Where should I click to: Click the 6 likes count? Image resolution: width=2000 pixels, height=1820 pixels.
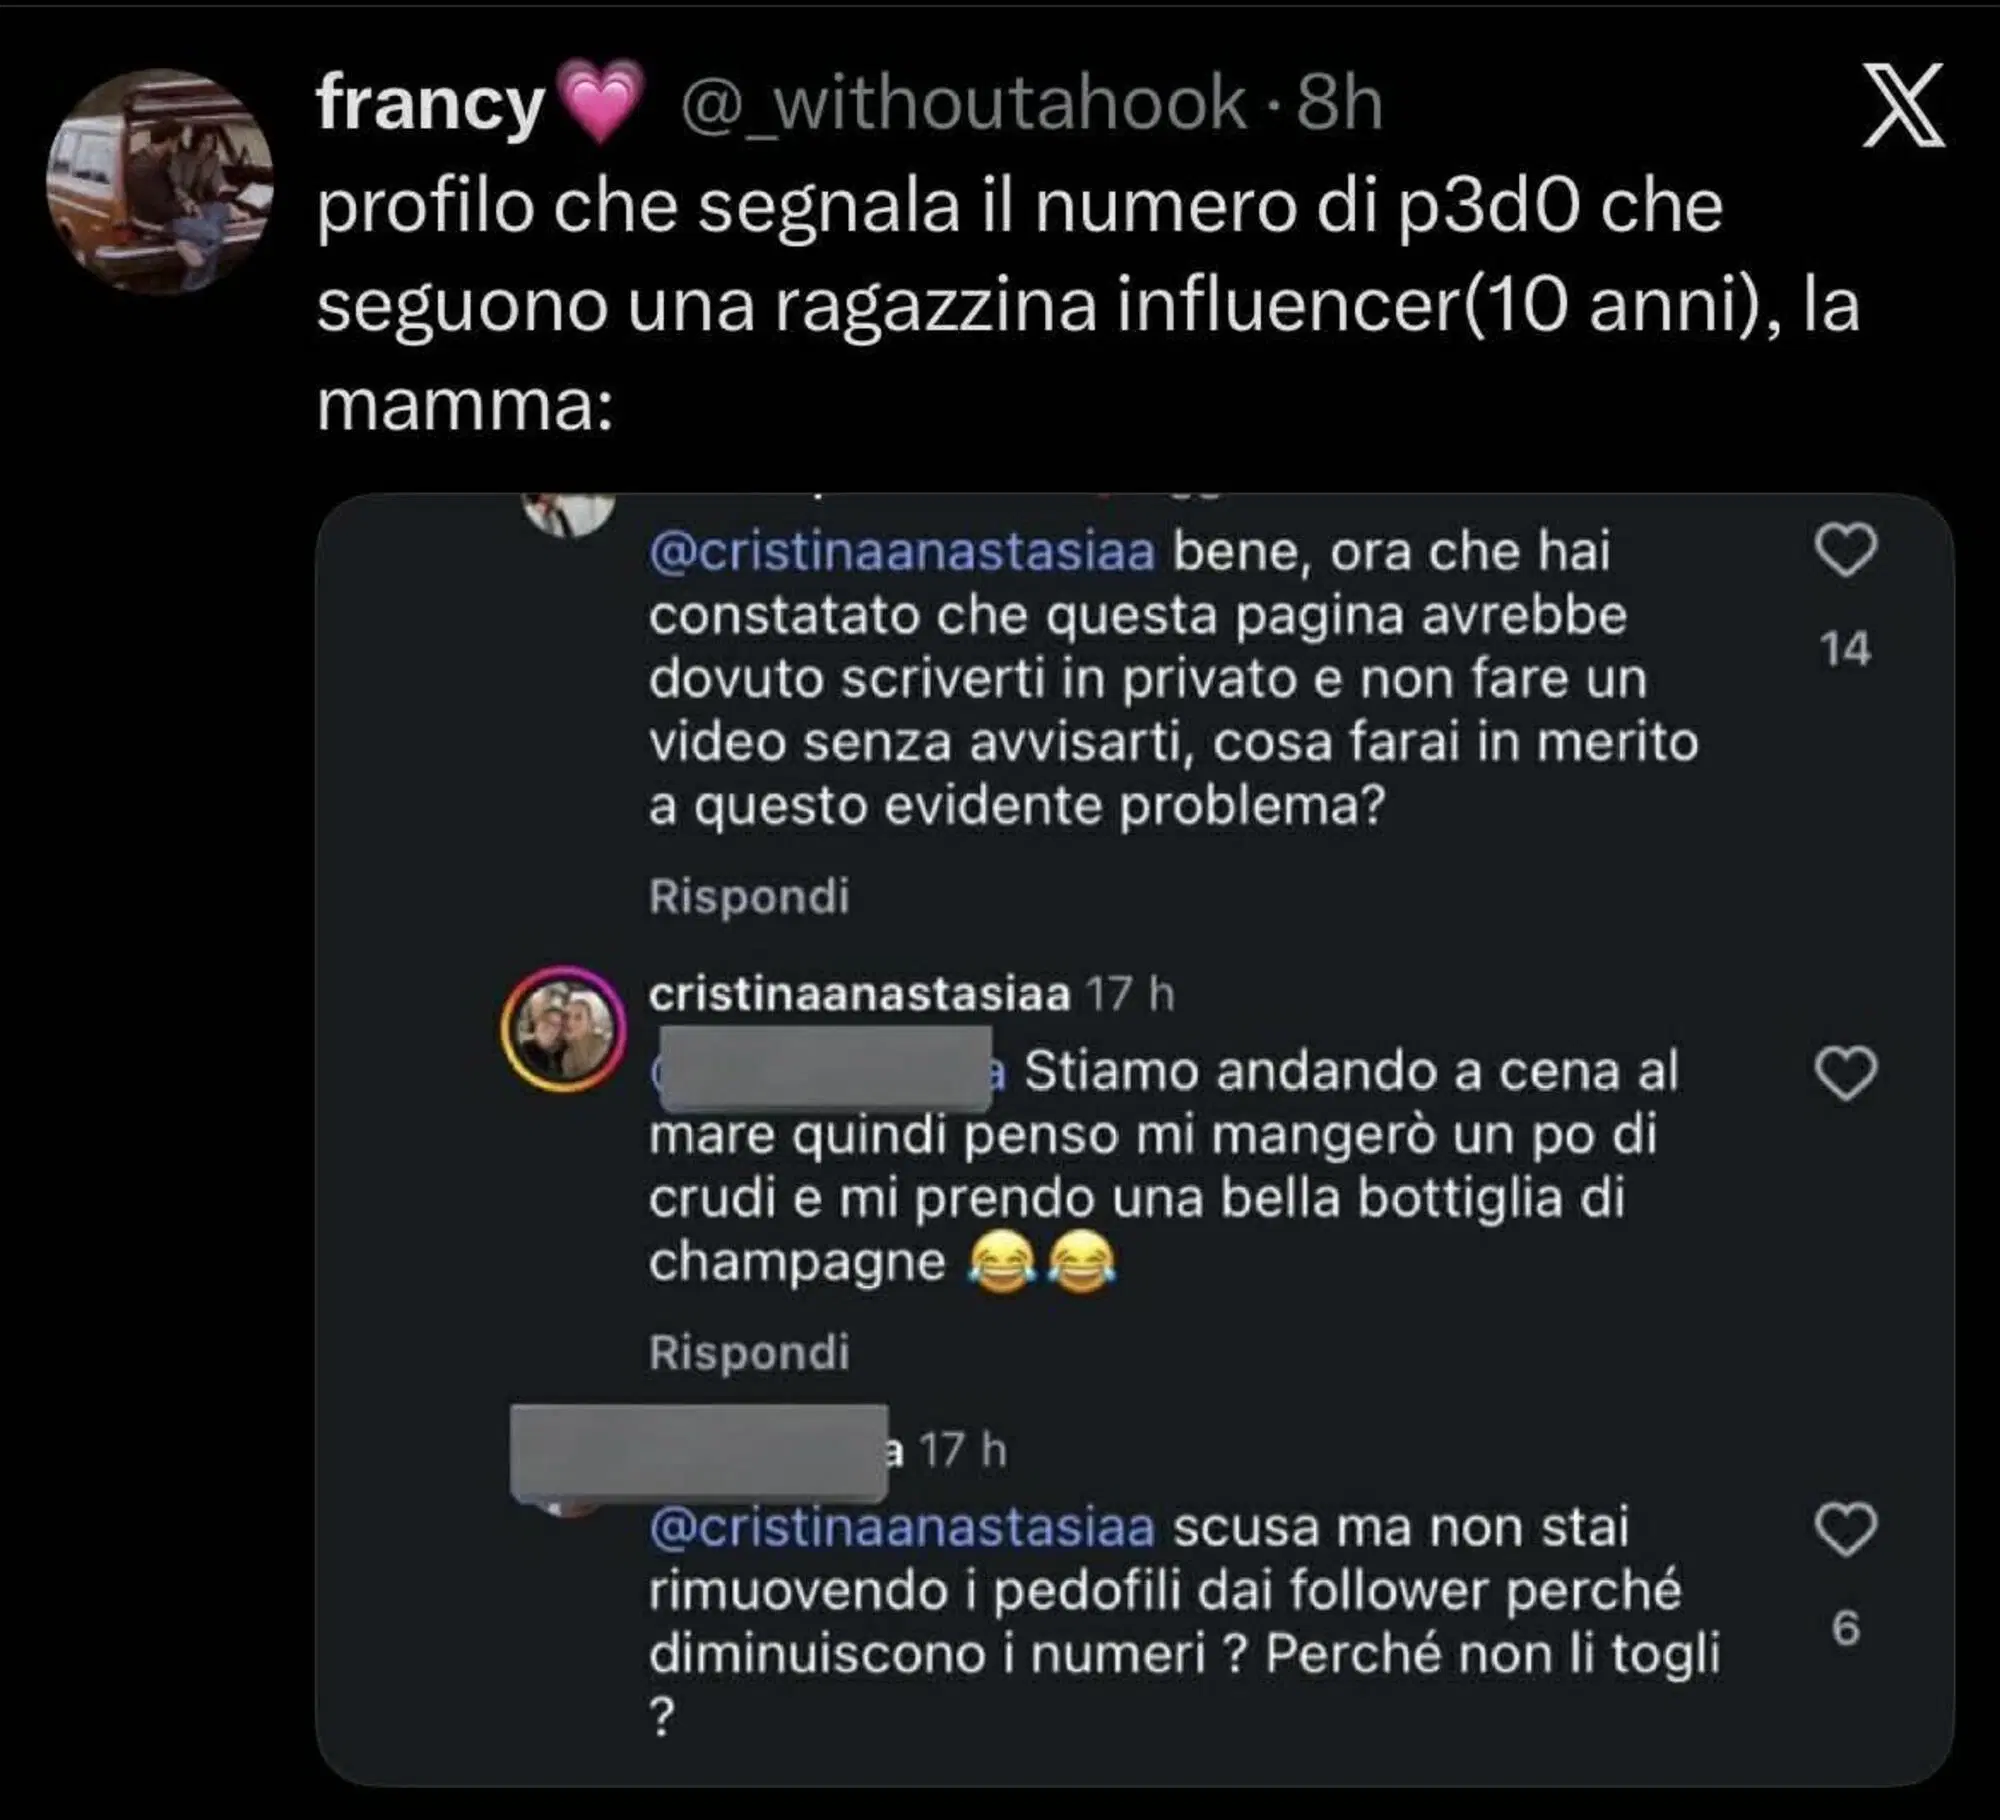pyautogui.click(x=1845, y=1629)
